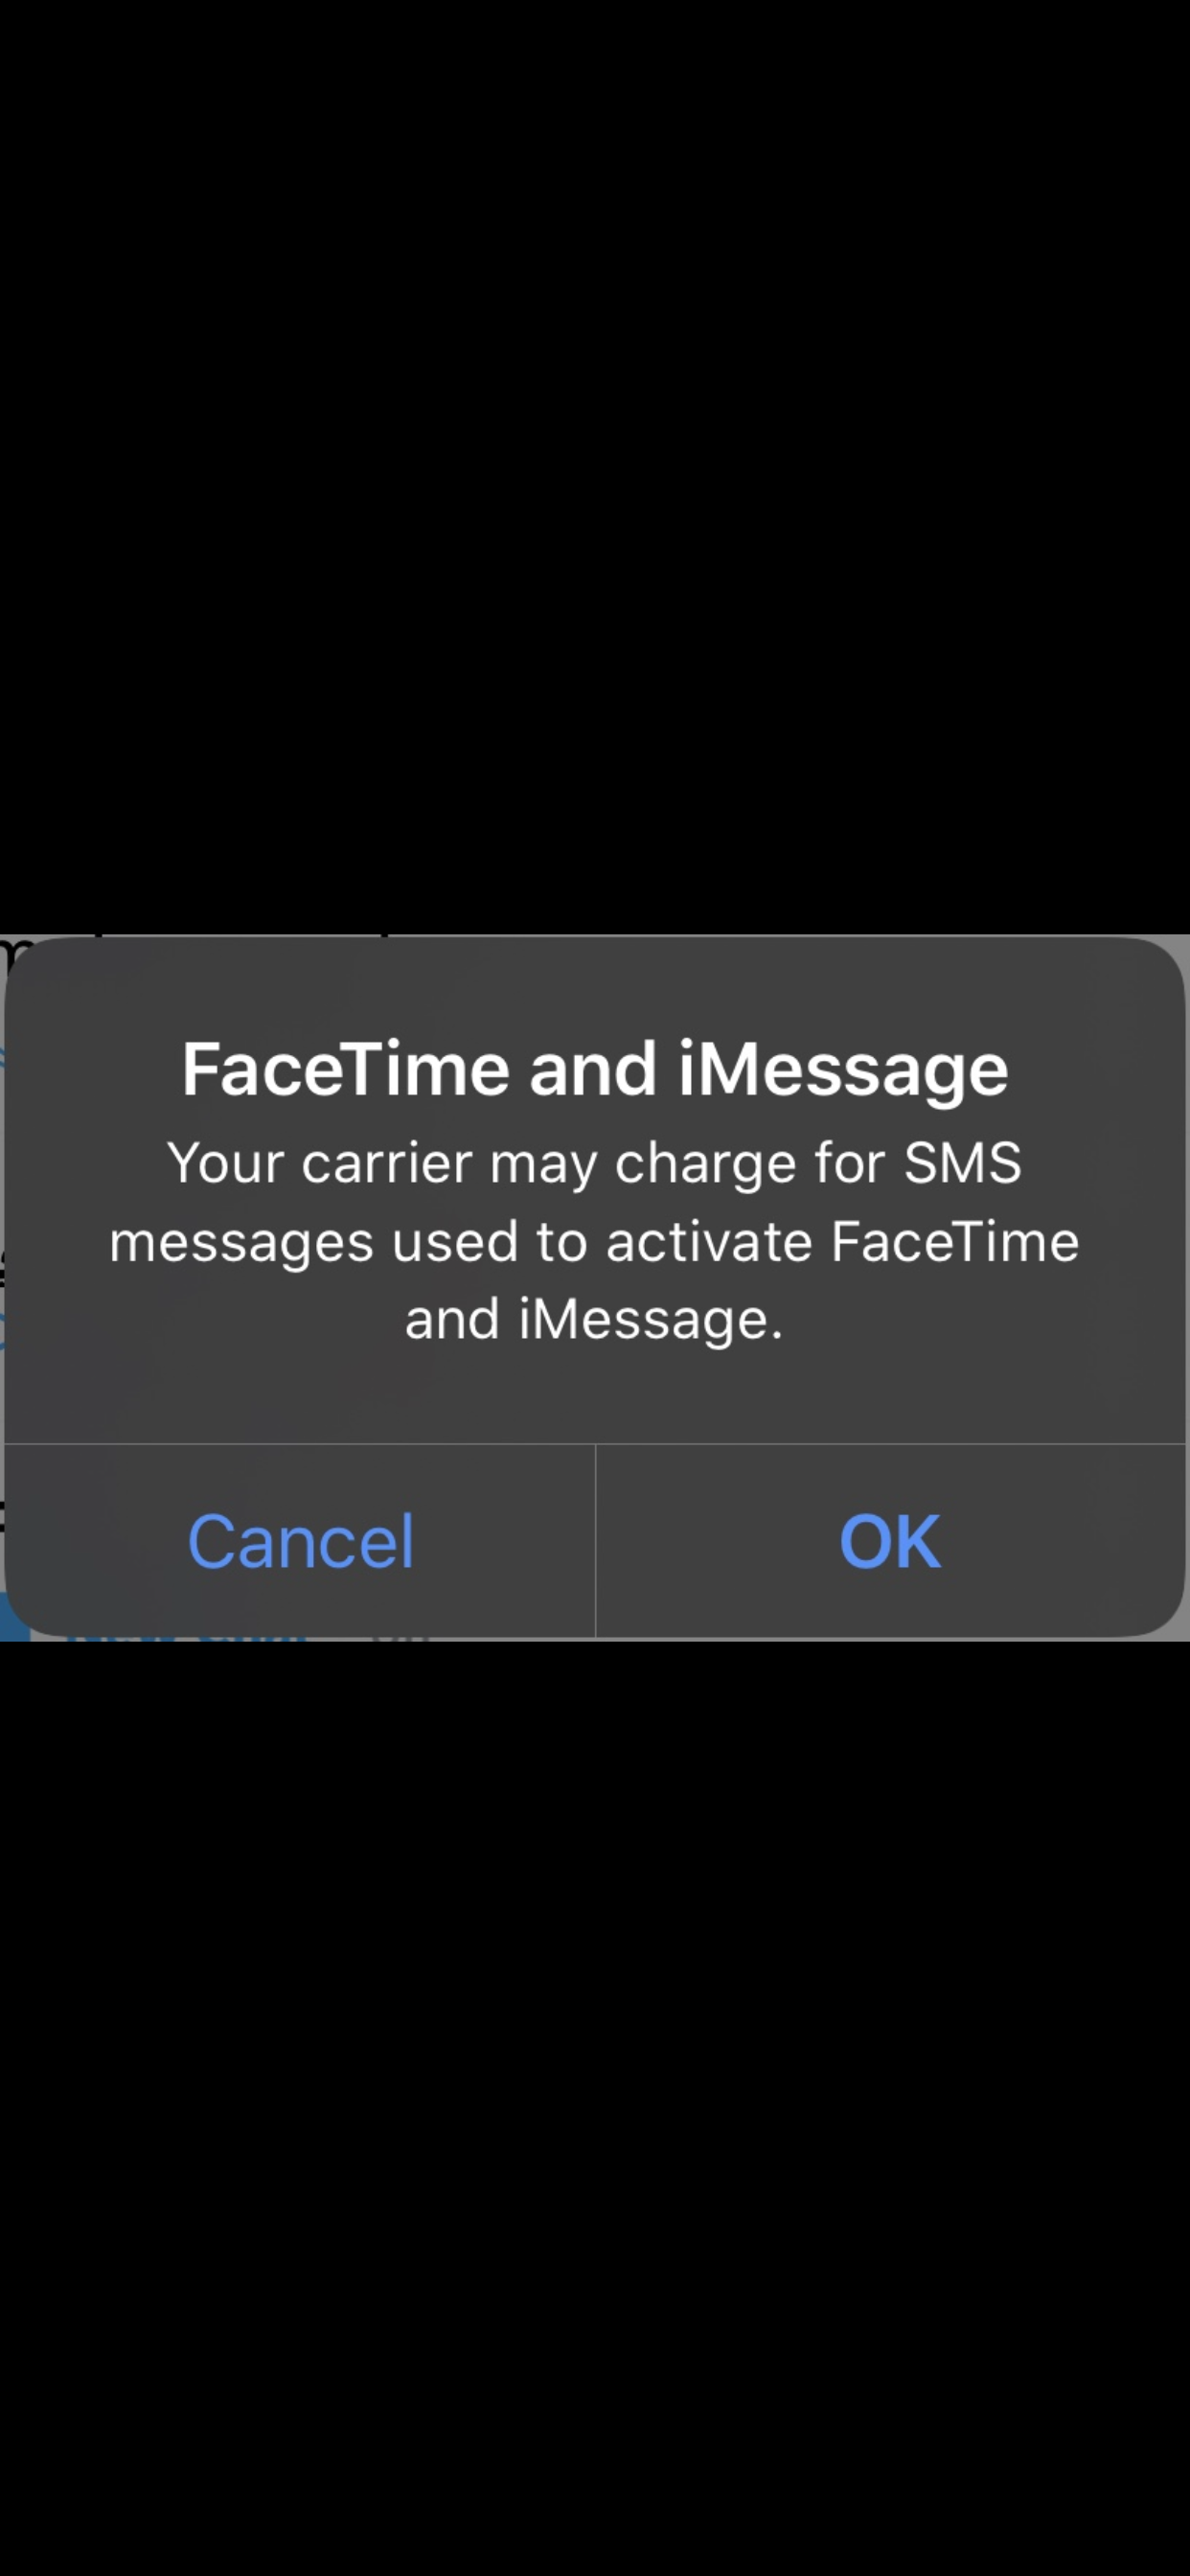
Task: Click the black area below the dialog
Action: (x=595, y=2108)
